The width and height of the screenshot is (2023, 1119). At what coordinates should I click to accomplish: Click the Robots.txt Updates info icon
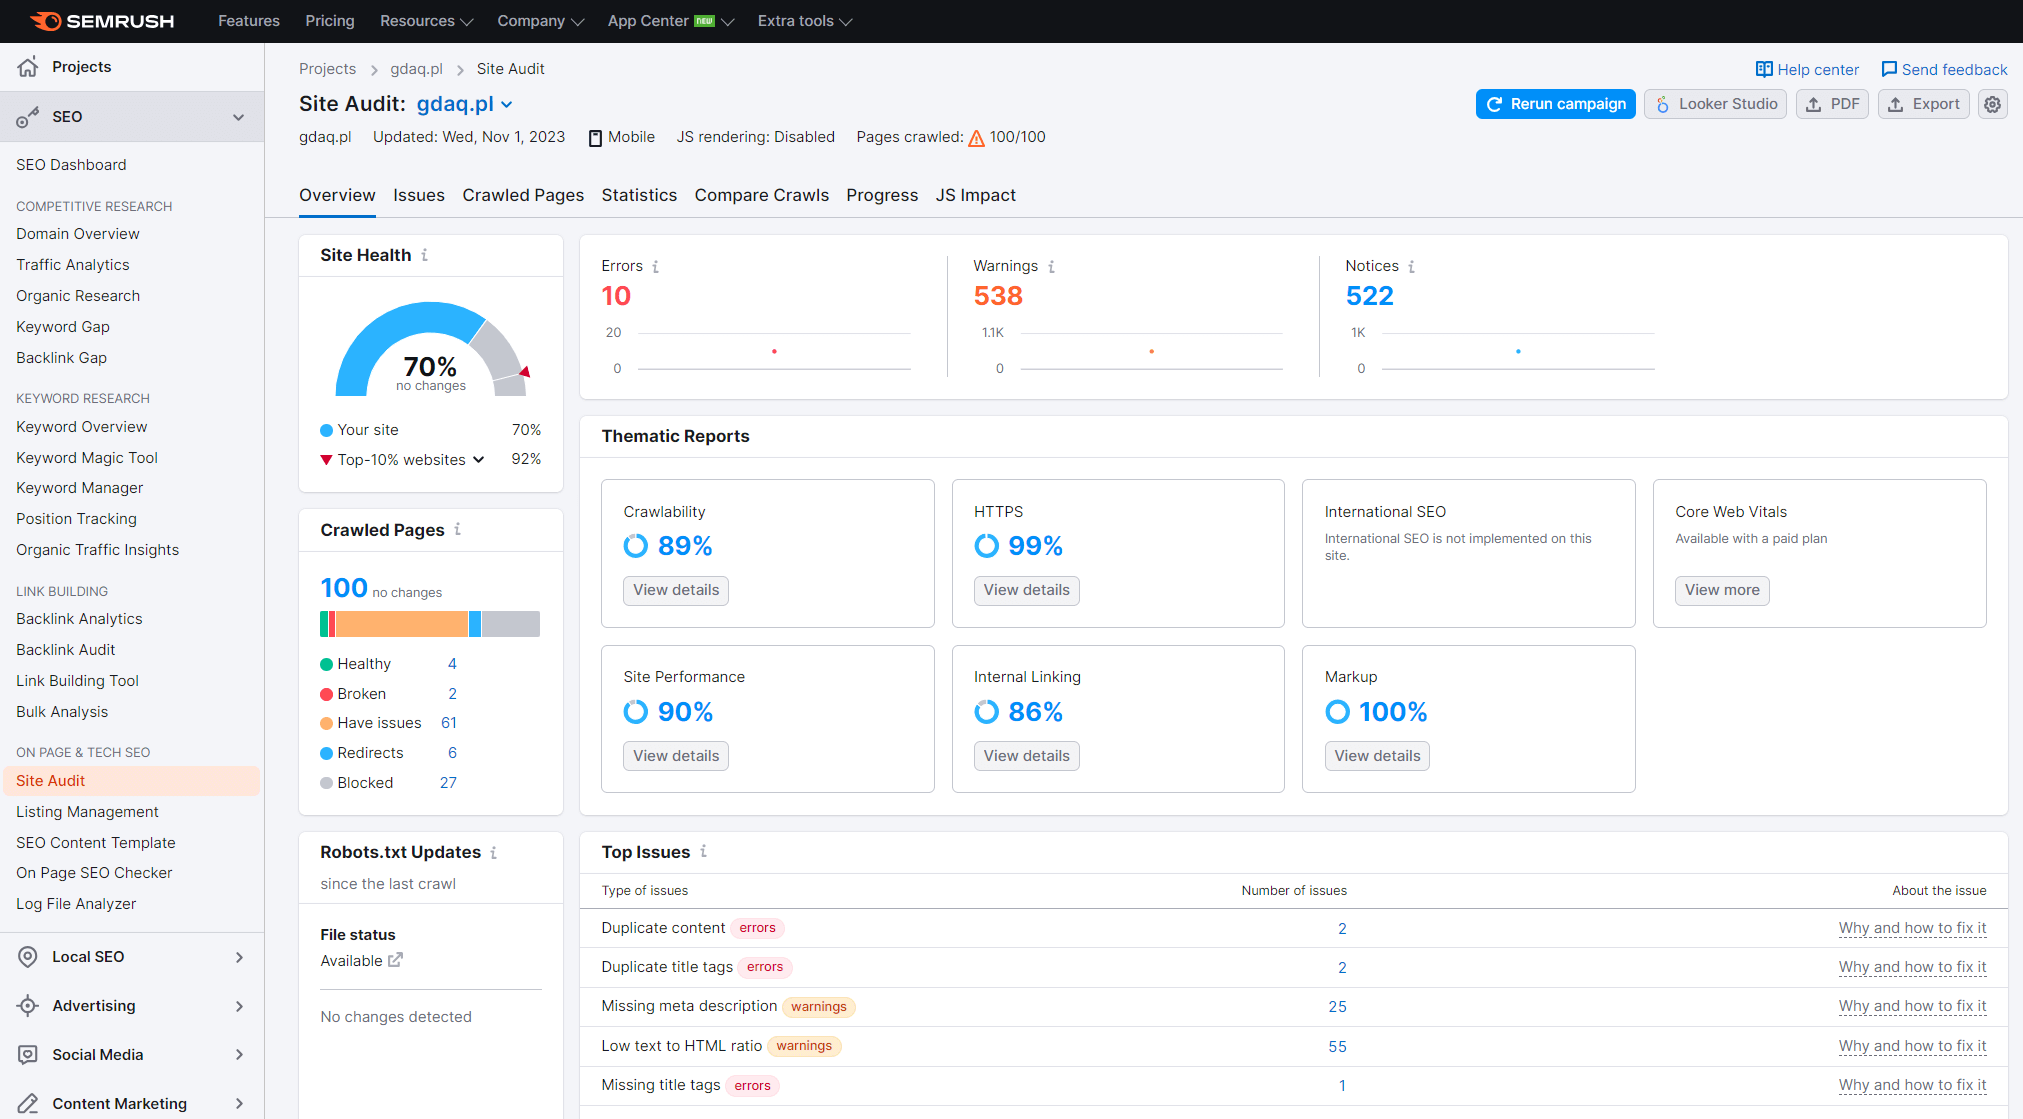click(x=494, y=852)
